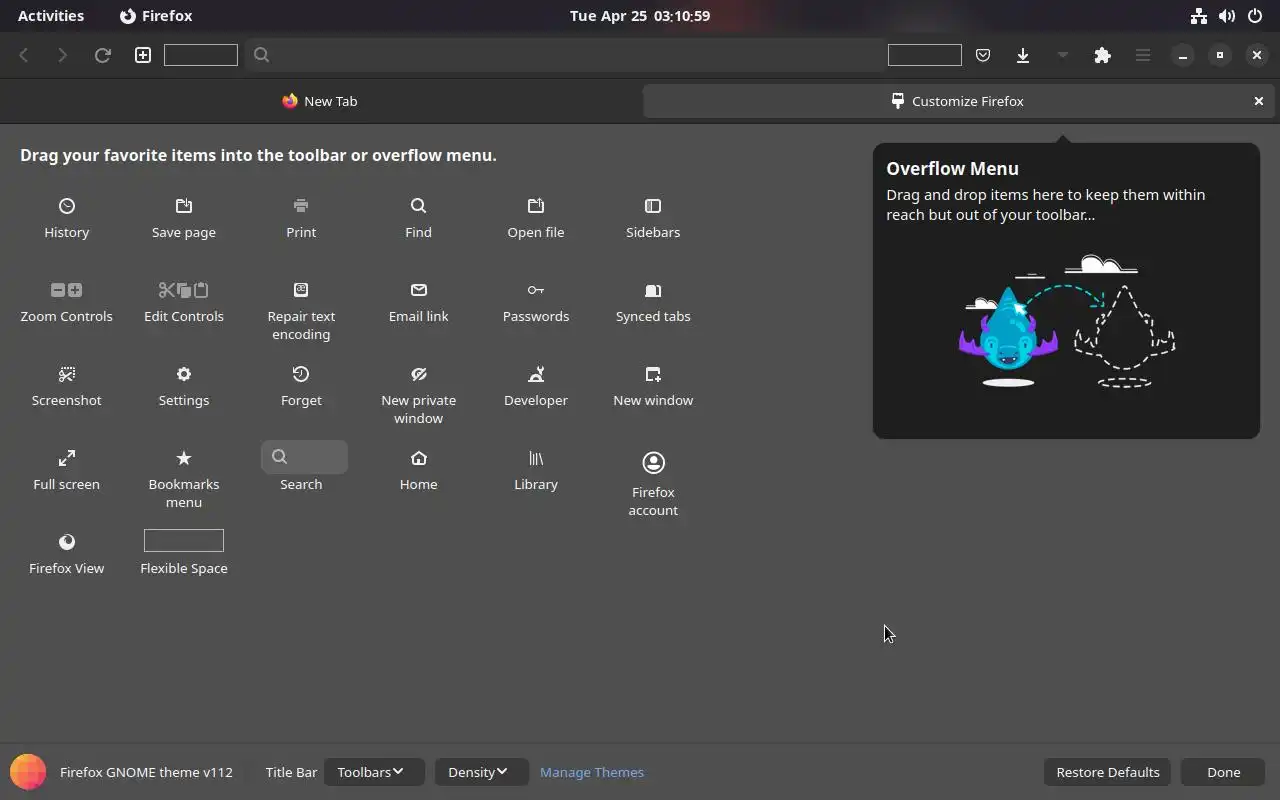Click the Done button
Screen dimensions: 1280x800
[x=1223, y=772]
